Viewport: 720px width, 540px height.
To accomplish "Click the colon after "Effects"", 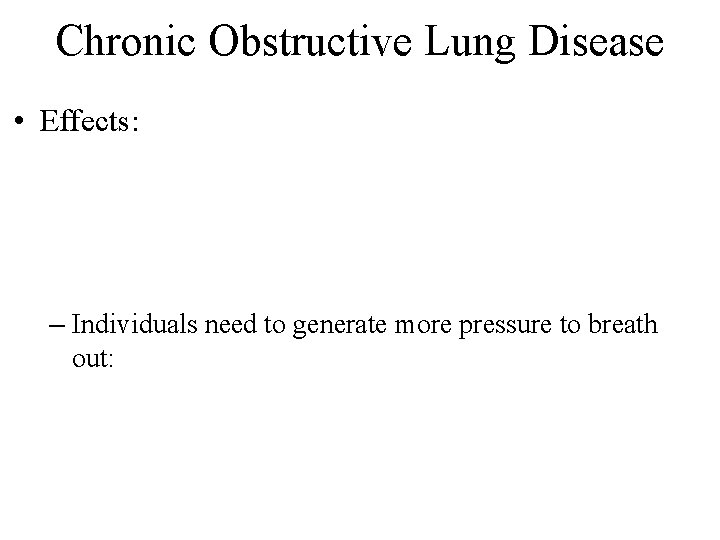I will click(135, 124).
